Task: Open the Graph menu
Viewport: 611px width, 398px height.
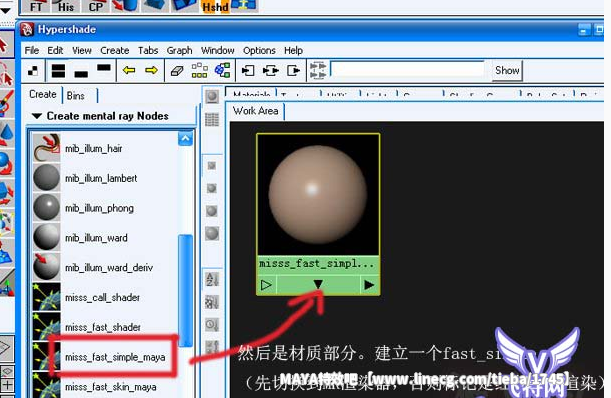Action: (179, 51)
